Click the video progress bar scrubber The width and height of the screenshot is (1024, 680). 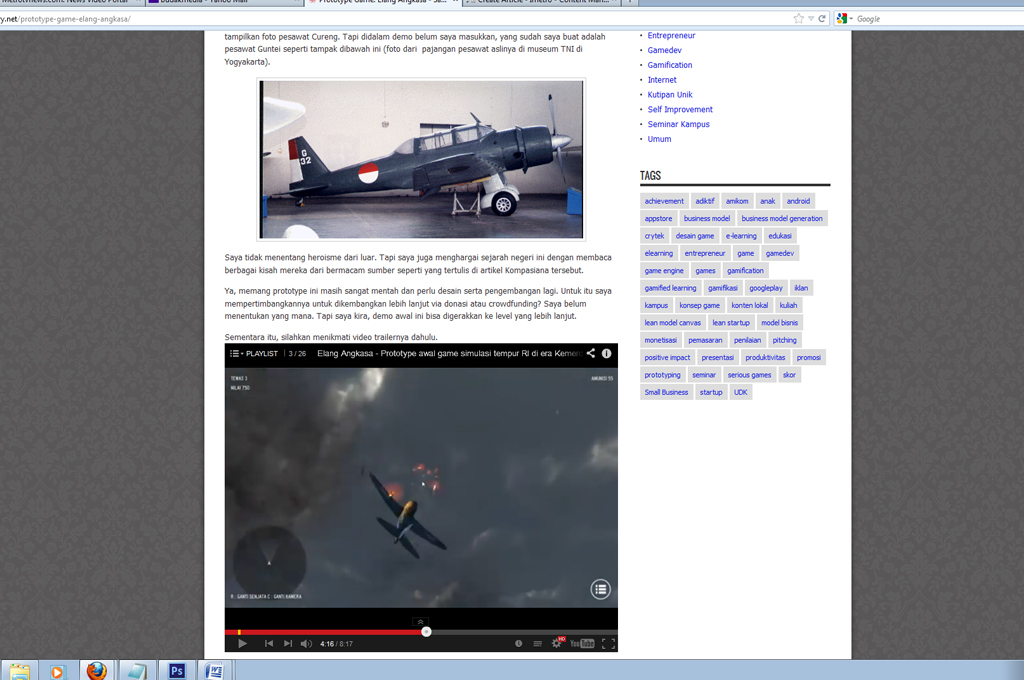click(x=427, y=631)
